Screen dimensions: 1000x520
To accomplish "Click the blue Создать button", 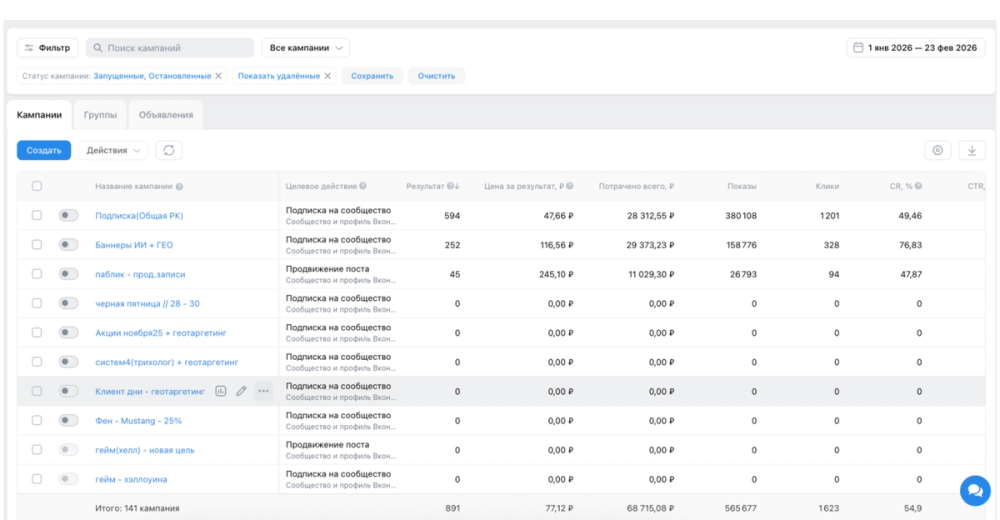I will [x=44, y=150].
